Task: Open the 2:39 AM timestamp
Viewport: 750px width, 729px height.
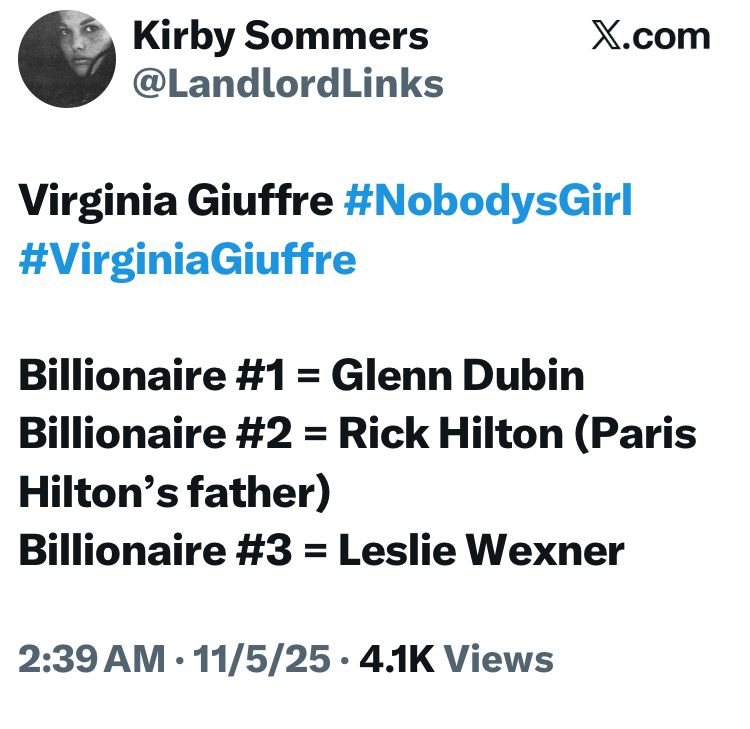Action: click(92, 660)
